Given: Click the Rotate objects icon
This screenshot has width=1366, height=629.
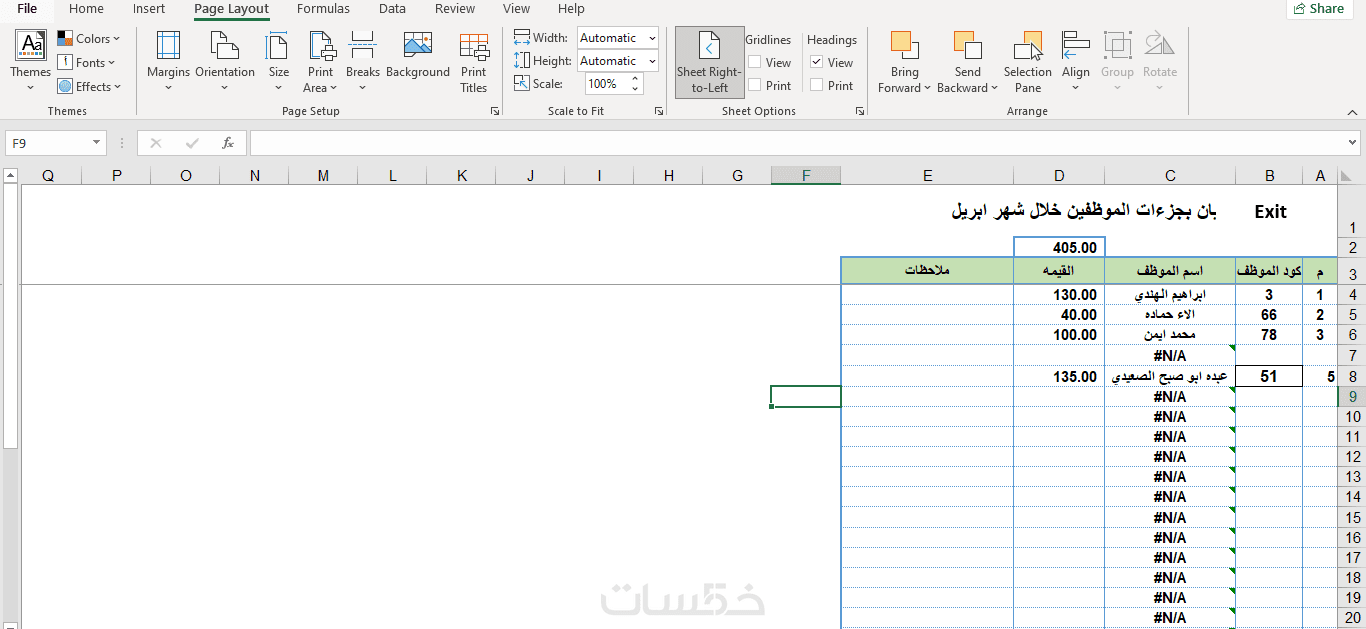Looking at the screenshot, I should click(x=1160, y=45).
